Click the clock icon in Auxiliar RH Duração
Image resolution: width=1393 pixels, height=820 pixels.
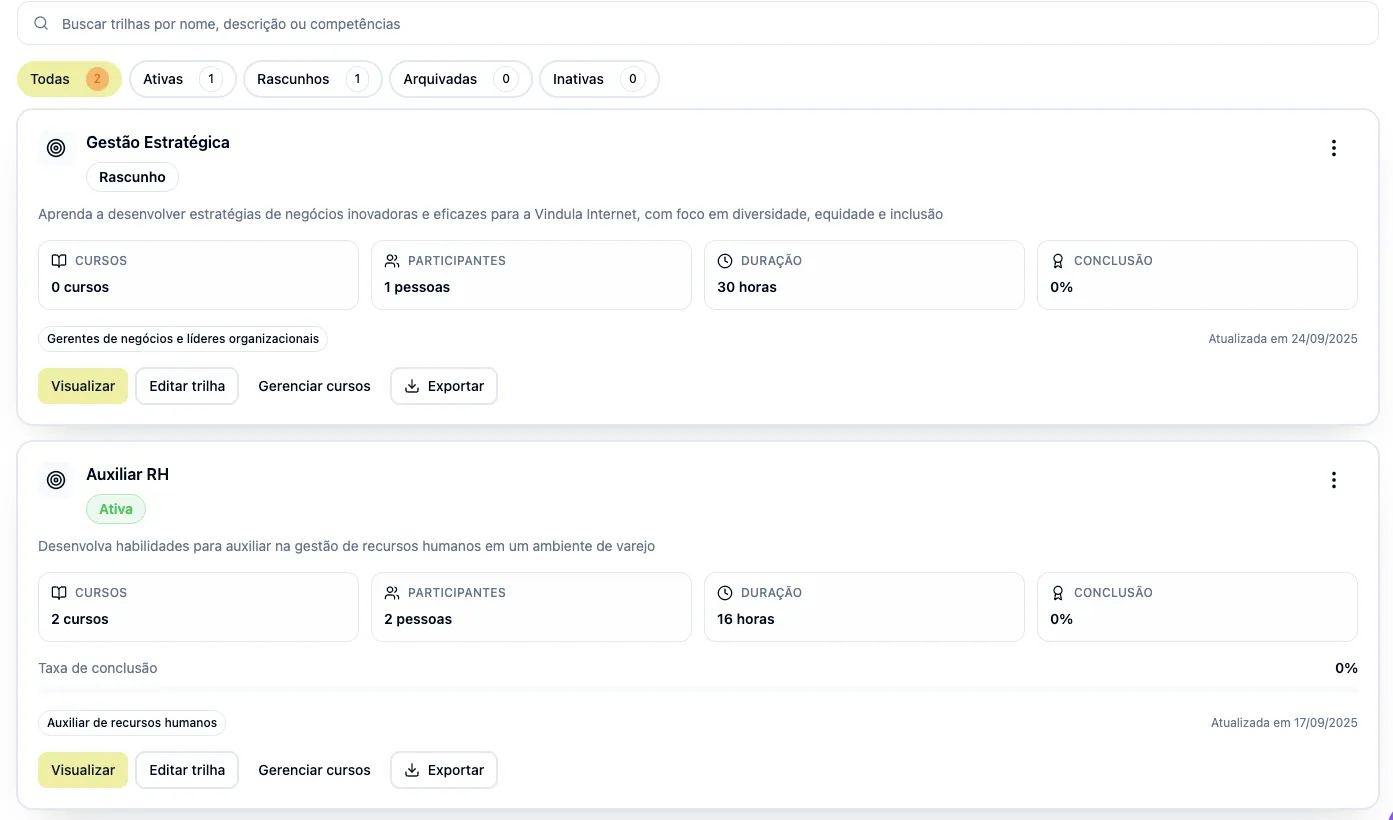(725, 593)
